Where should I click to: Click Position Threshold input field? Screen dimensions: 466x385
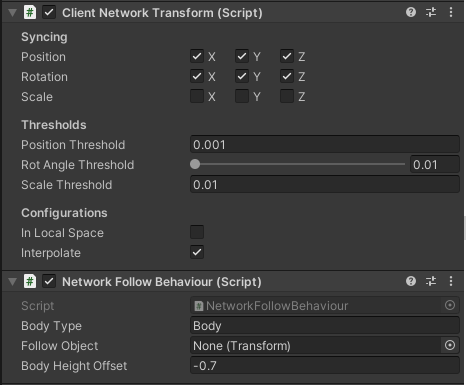pos(325,144)
